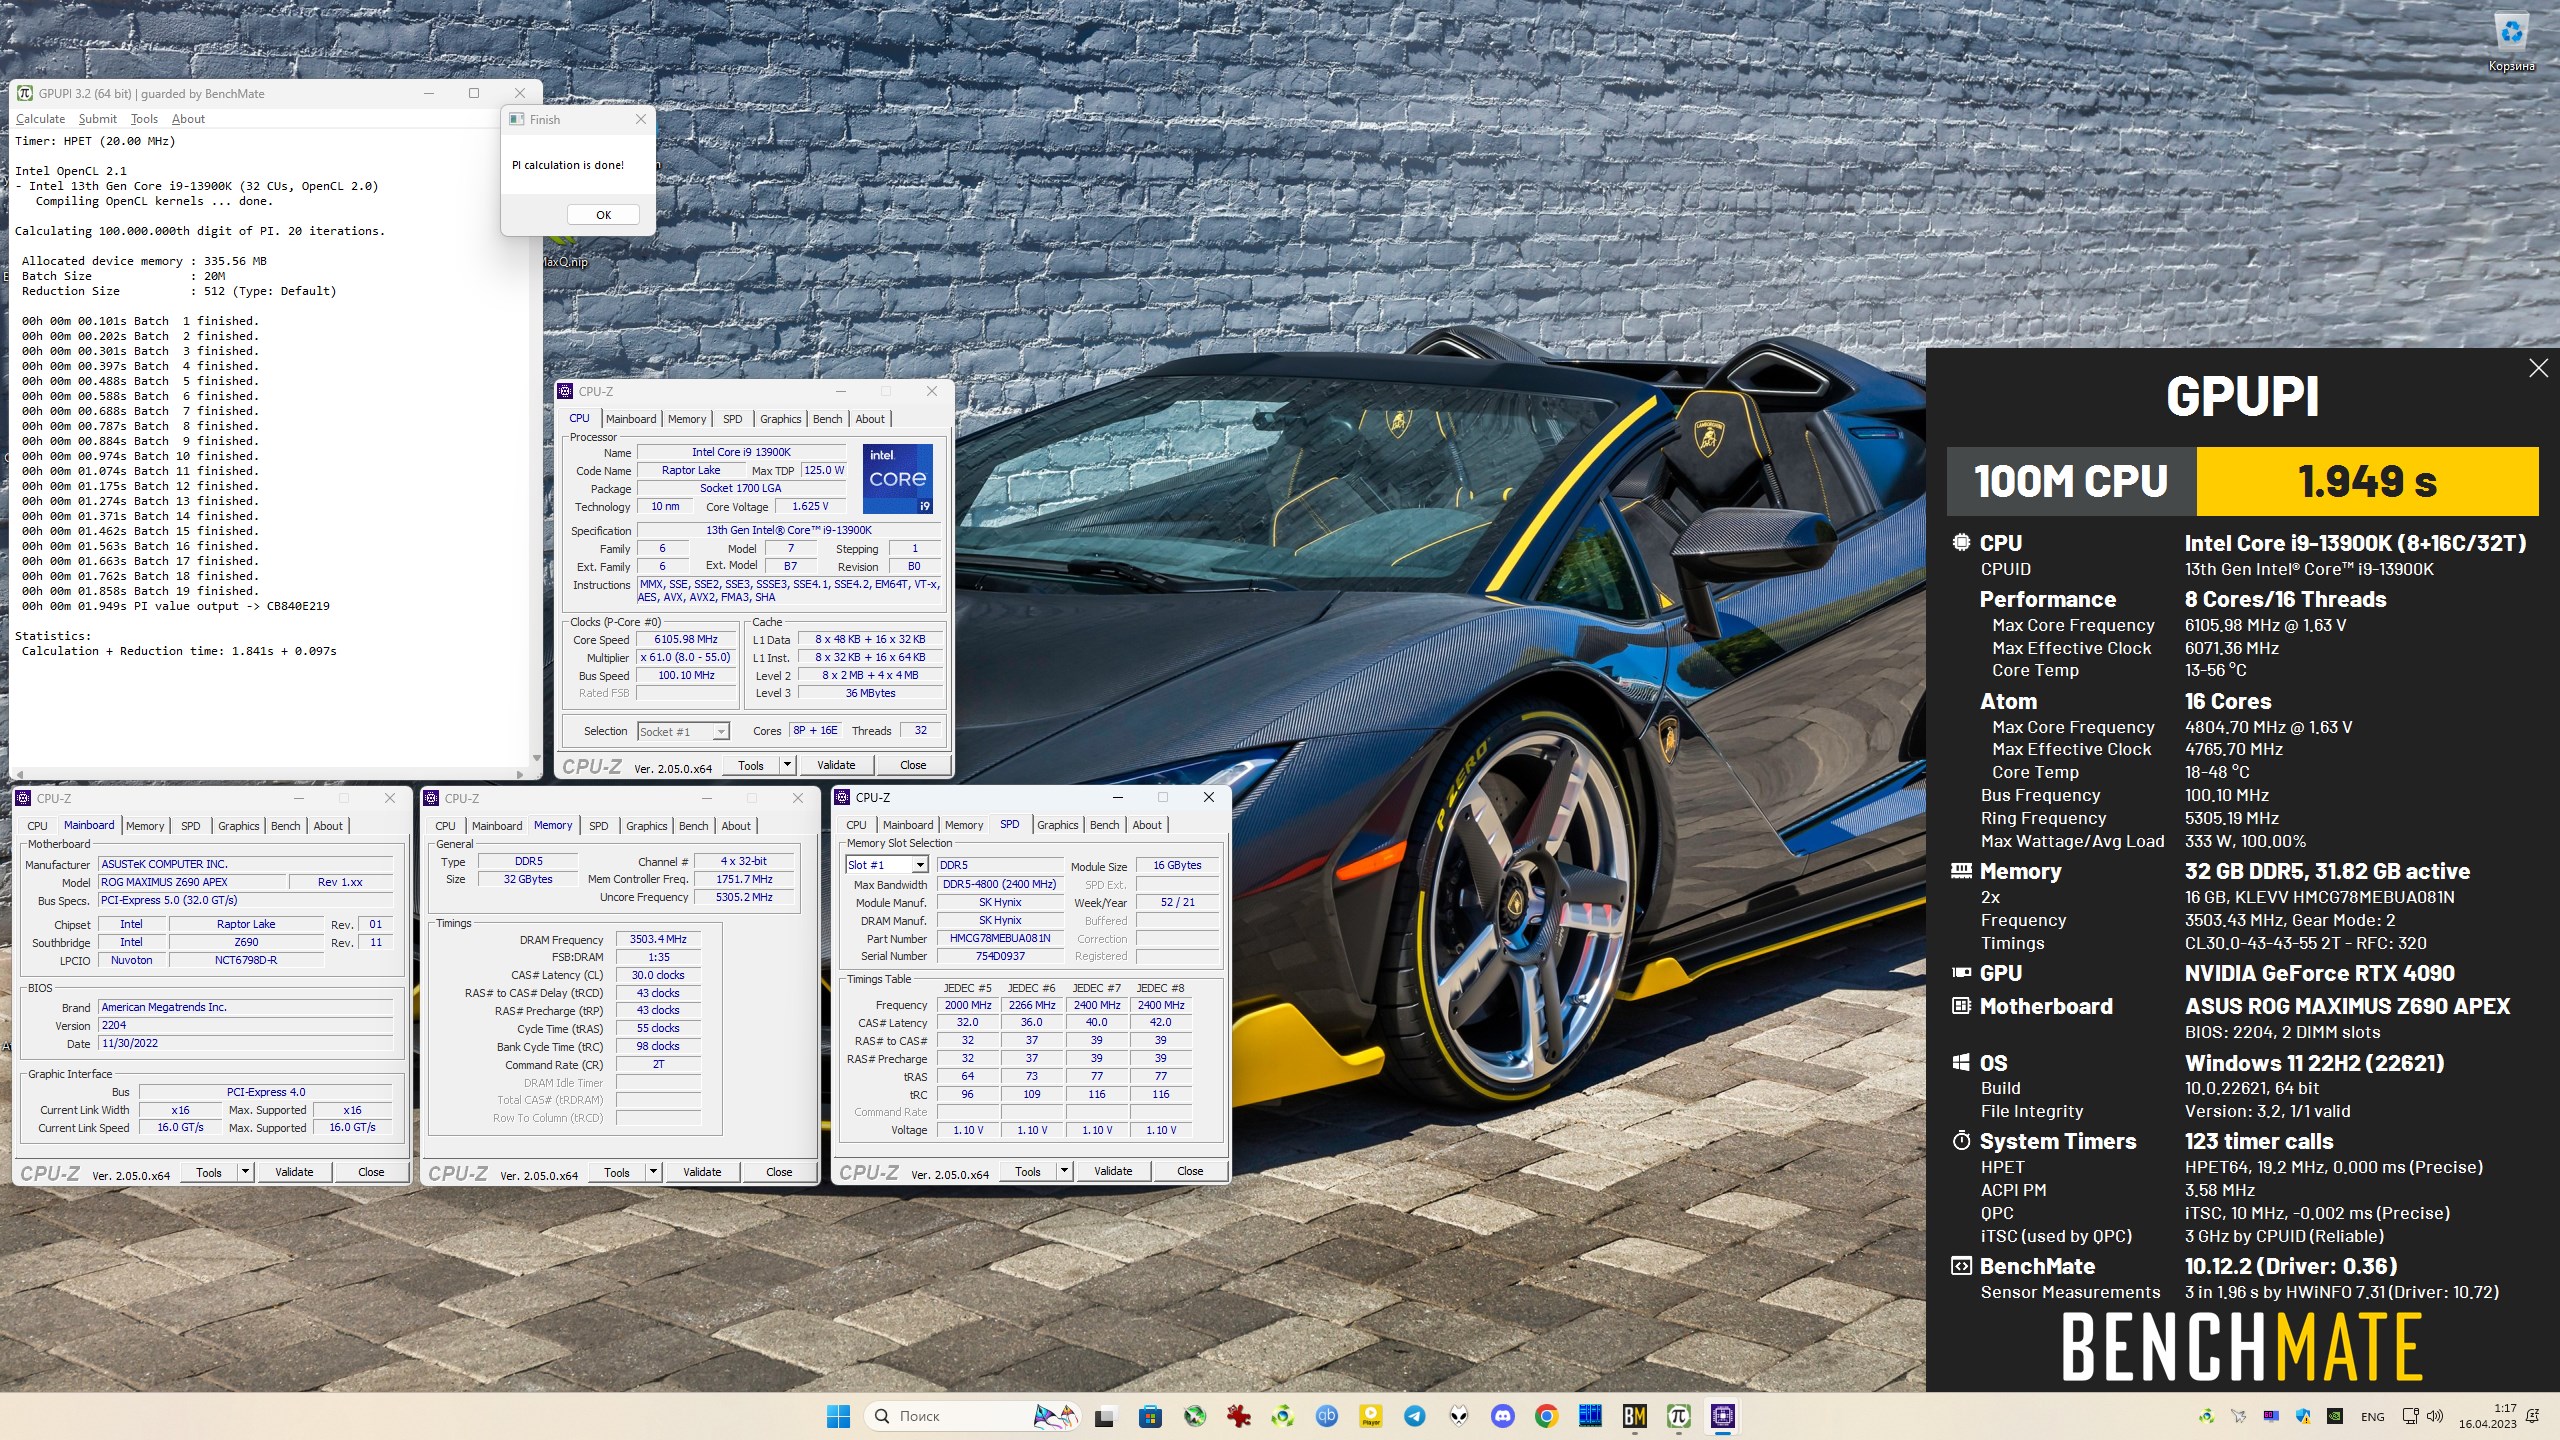
Task: Open Windows Security tray icon with warning
Action: tap(2303, 1416)
